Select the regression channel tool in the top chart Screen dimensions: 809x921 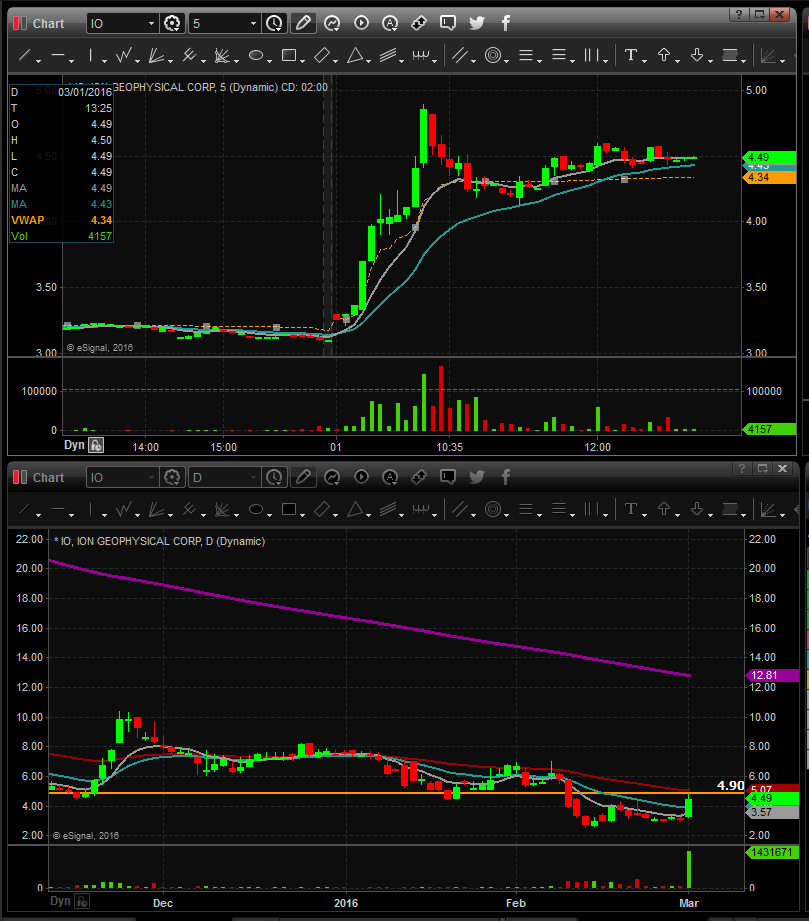(388, 56)
